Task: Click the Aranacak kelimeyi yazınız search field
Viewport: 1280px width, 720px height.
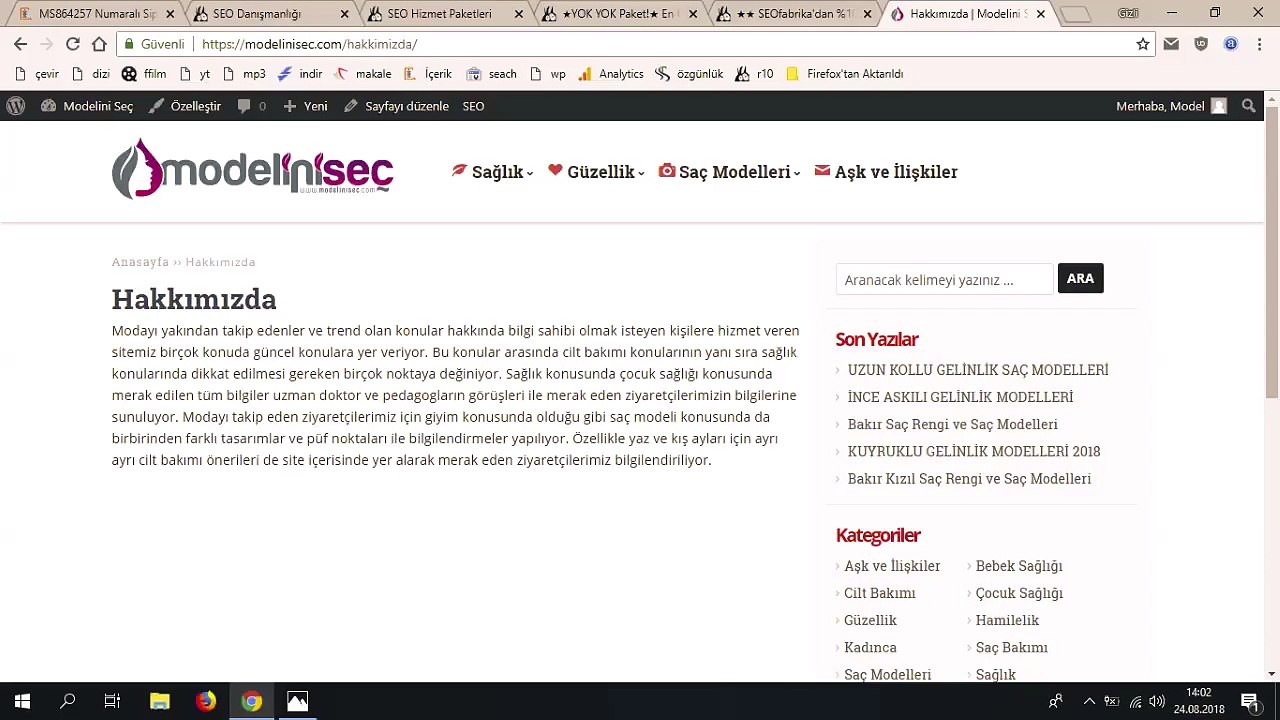Action: pos(945,279)
